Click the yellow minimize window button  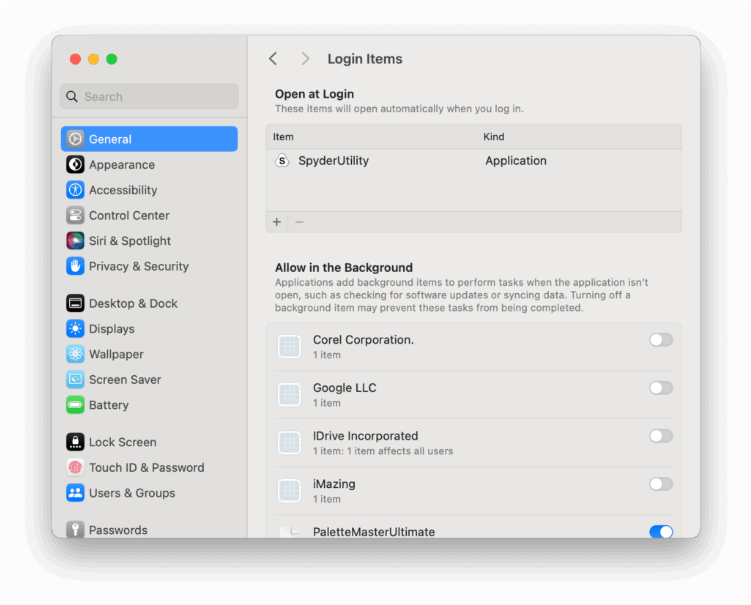(93, 59)
